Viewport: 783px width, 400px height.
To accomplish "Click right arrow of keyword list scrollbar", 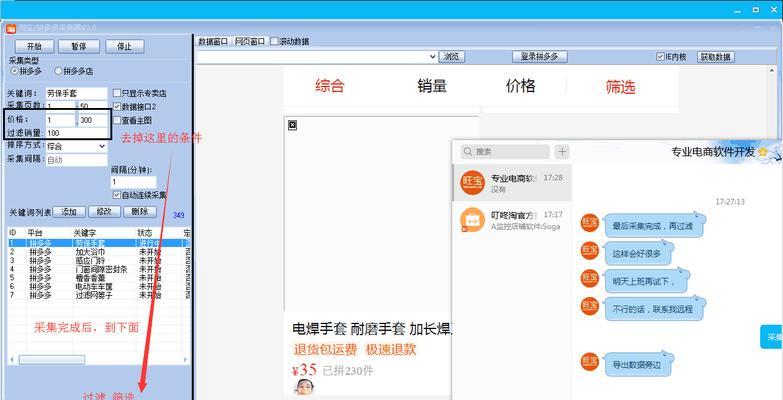I will (x=185, y=360).
